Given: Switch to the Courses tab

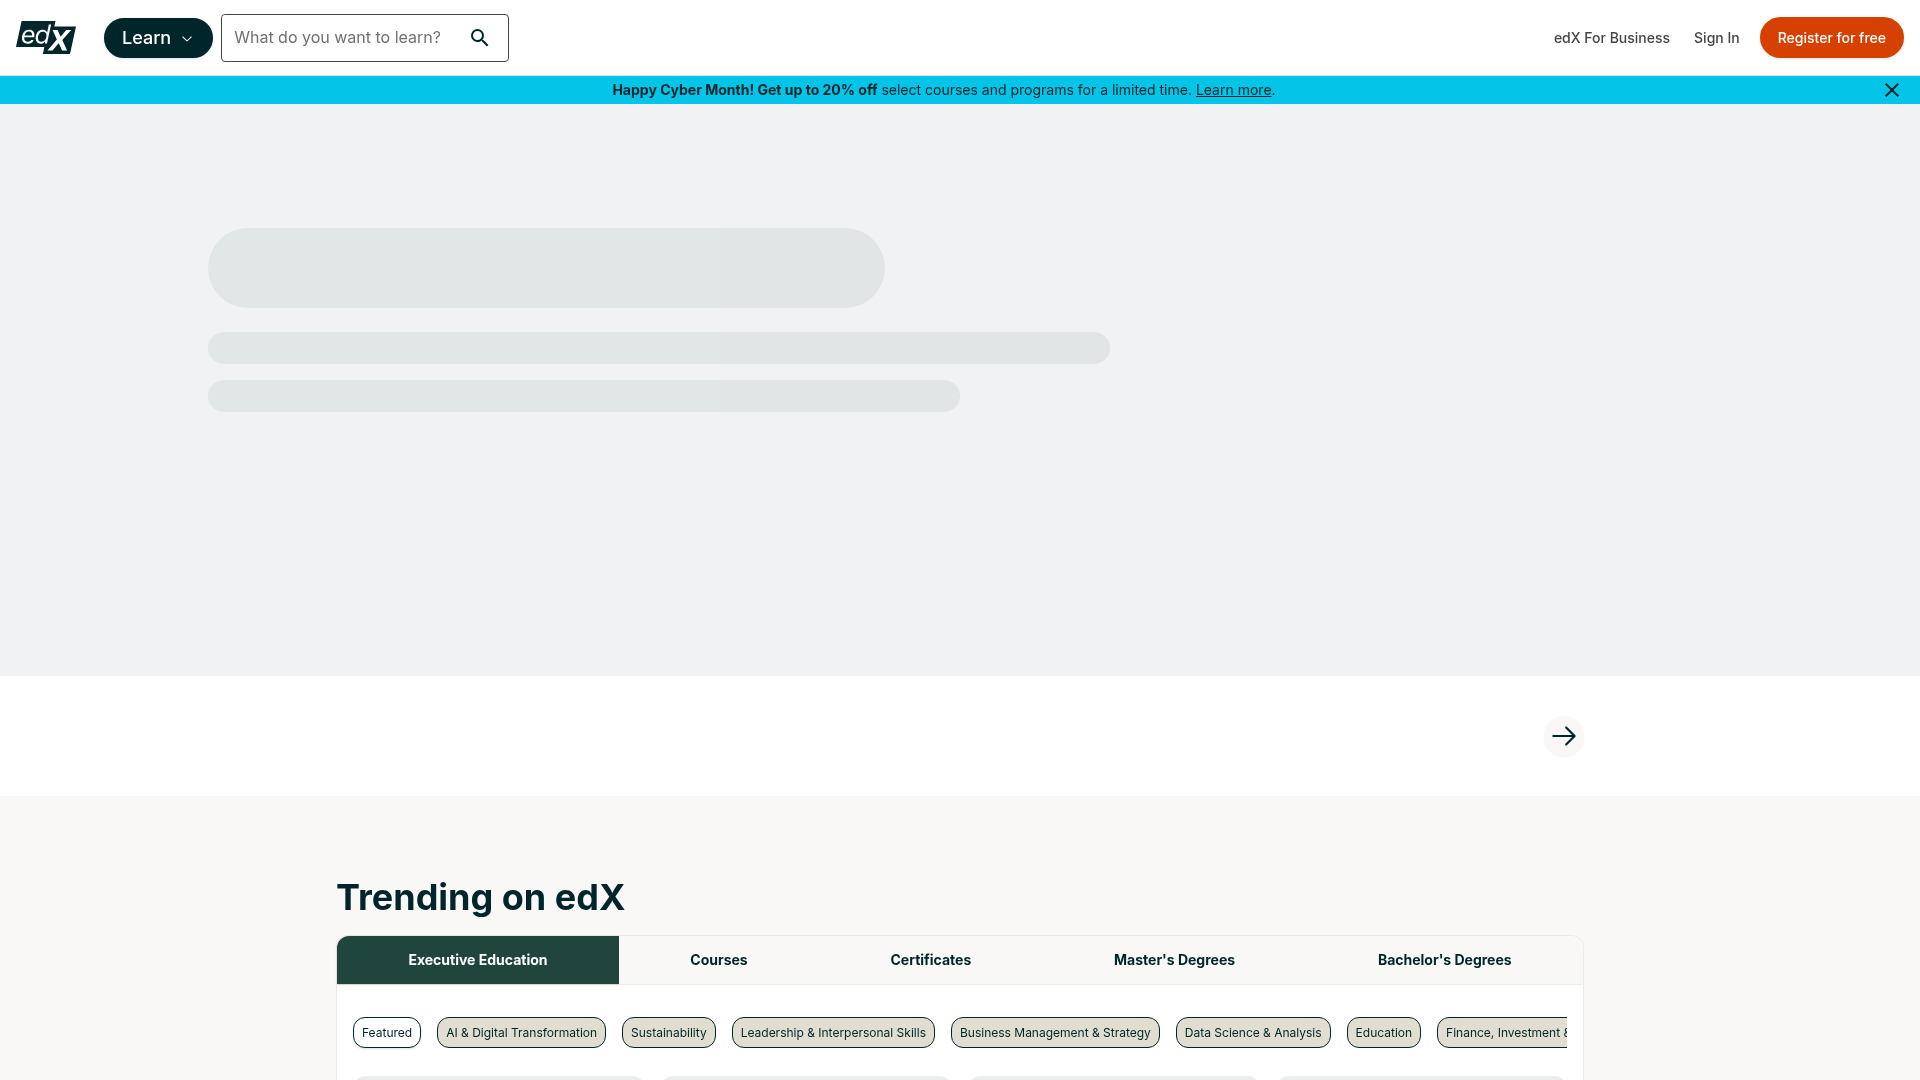Looking at the screenshot, I should 718,959.
